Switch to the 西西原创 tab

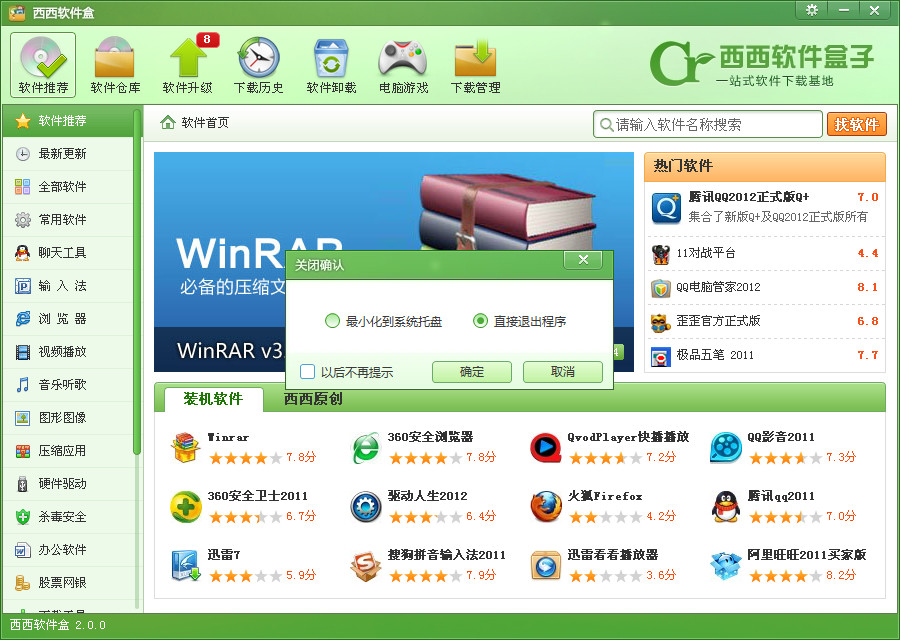(313, 399)
